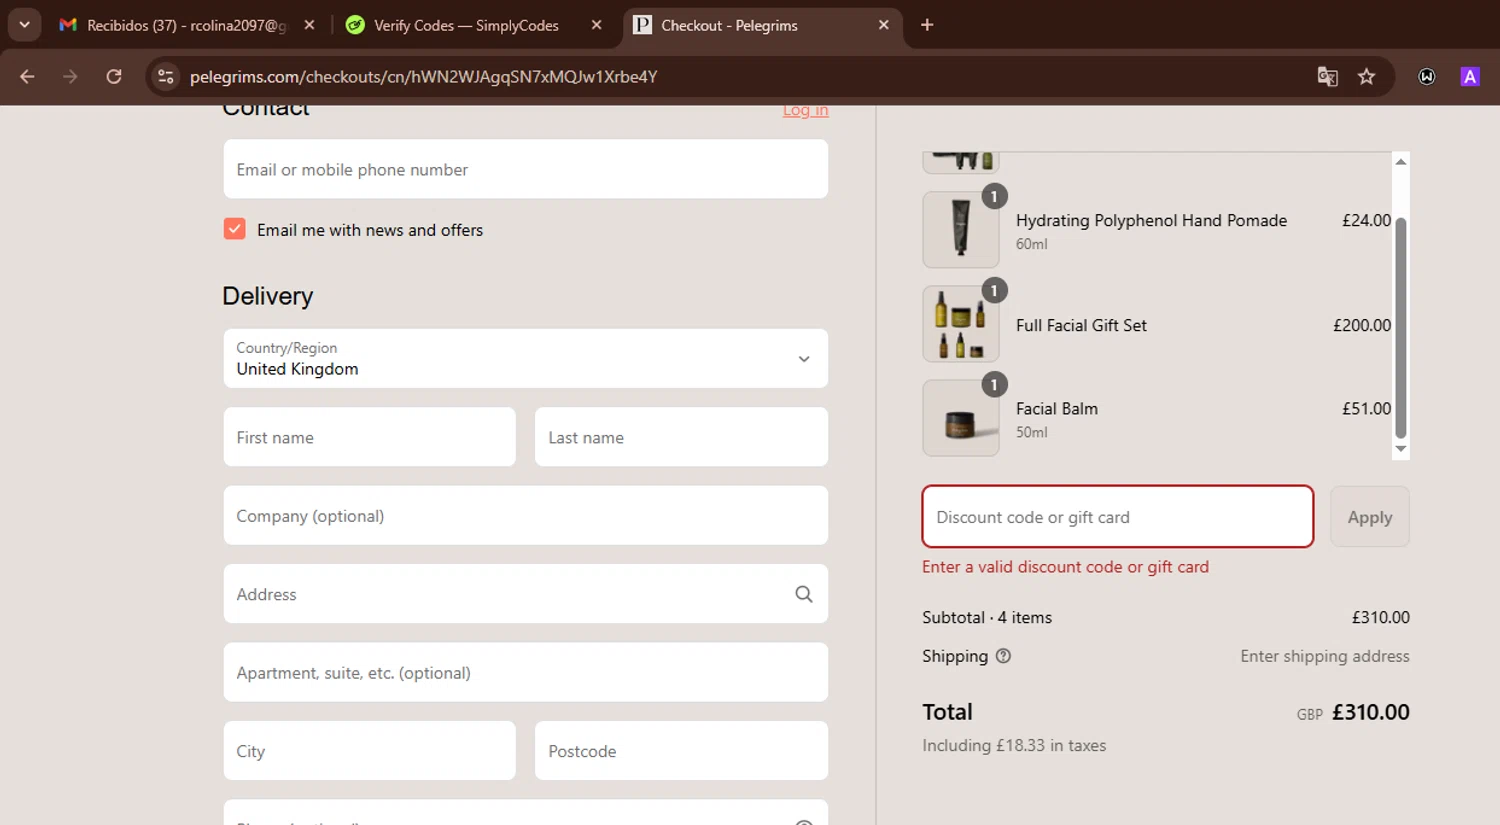Click the order summary scrollbar up arrow
This screenshot has height=825, width=1500.
(1401, 161)
